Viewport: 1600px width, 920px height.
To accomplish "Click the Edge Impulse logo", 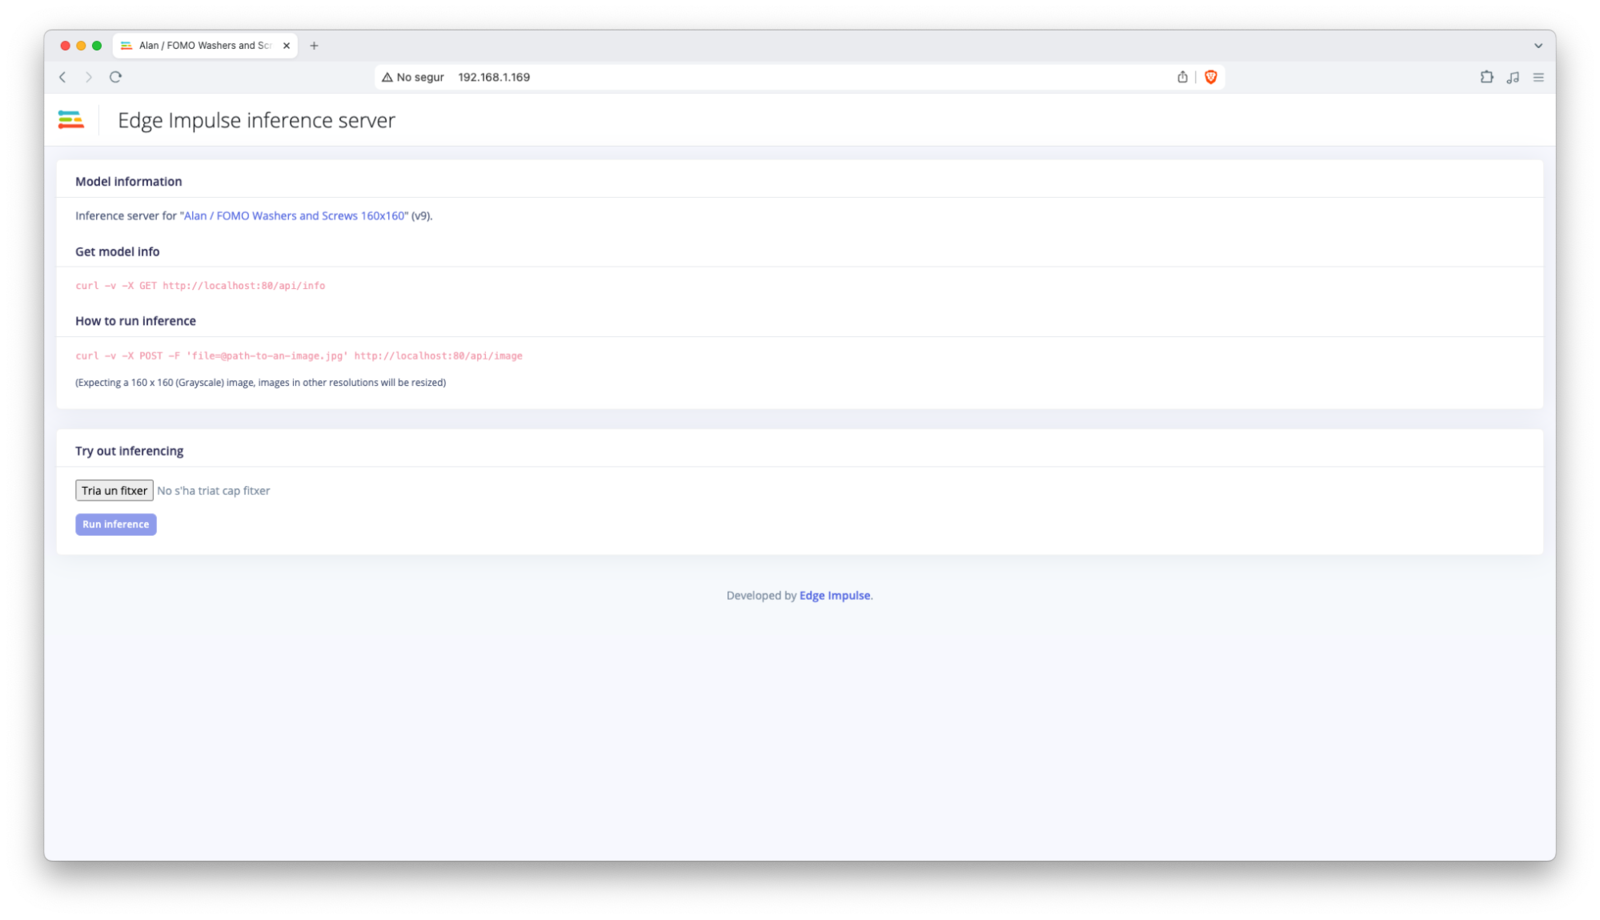I will [x=71, y=120].
